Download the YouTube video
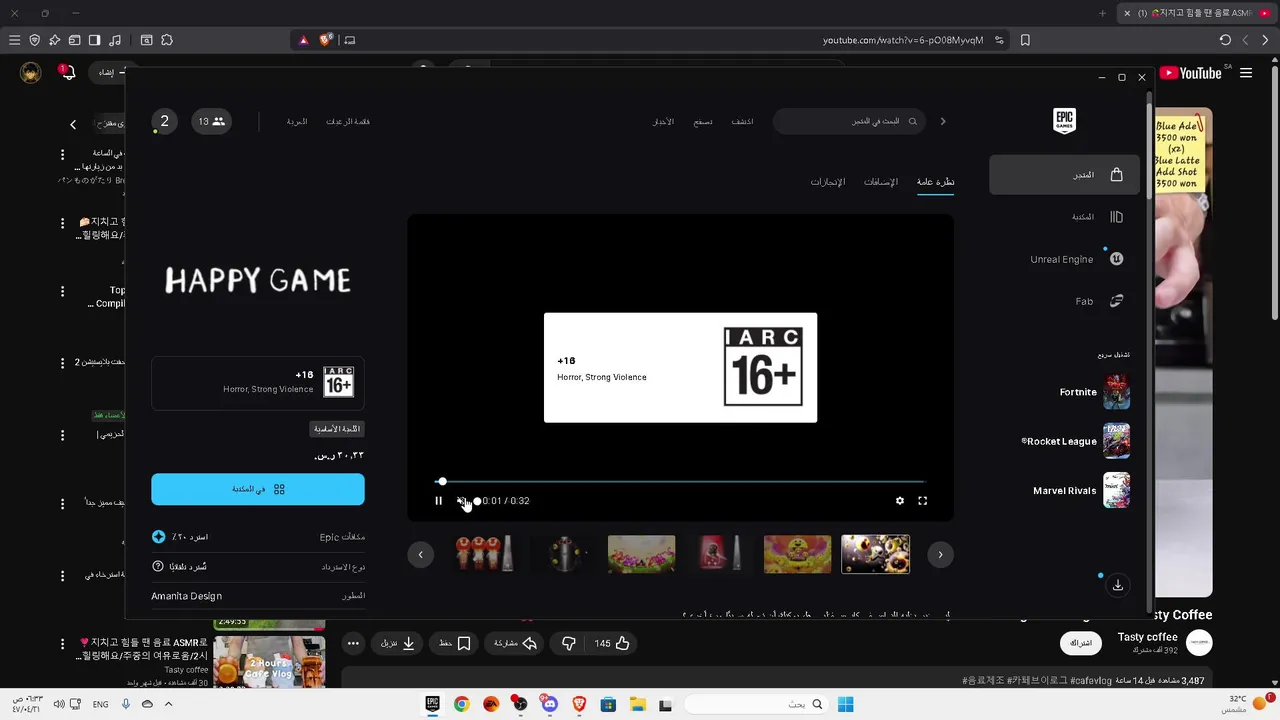Viewport: 1280px width, 720px height. coord(397,643)
